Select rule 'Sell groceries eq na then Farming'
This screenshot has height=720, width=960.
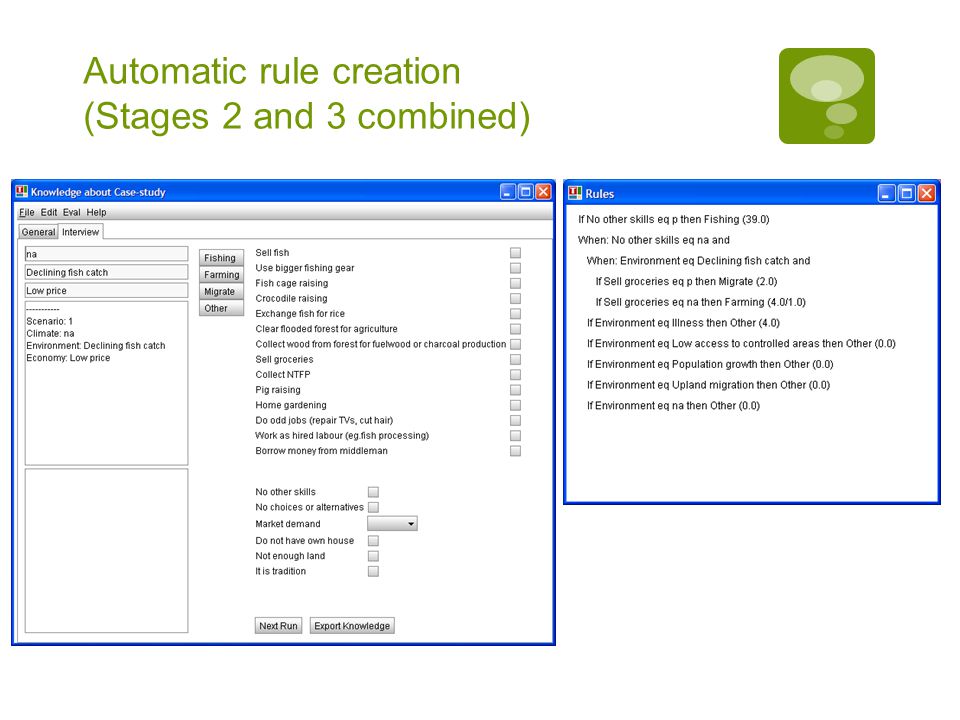tap(700, 302)
